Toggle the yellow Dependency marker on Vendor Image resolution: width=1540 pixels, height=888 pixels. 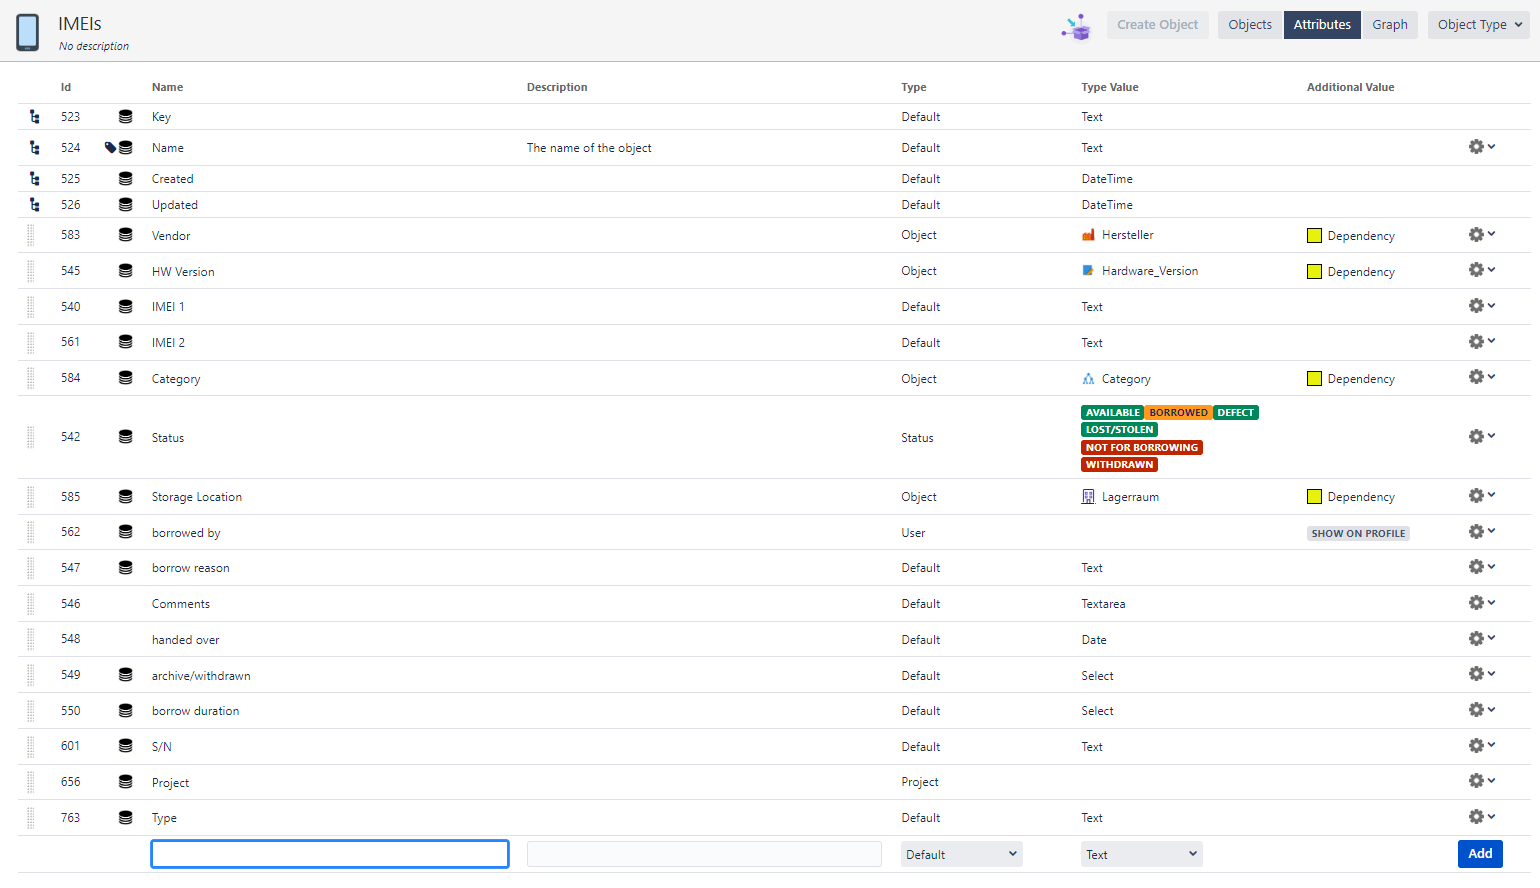(x=1314, y=235)
